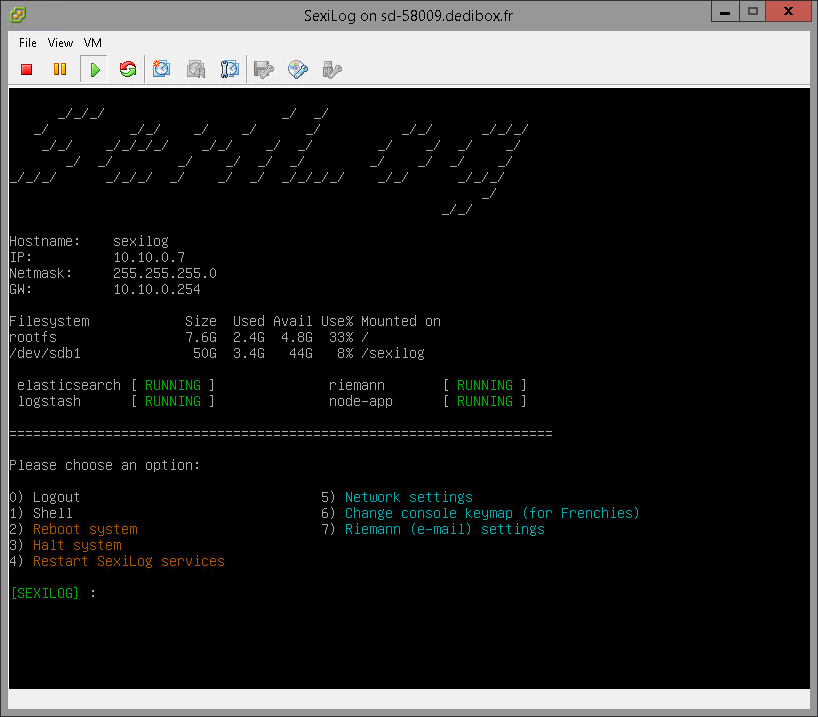The width and height of the screenshot is (818, 717).
Task: Click 'Change console keymap (for Frenchies)' text
Action: point(492,513)
